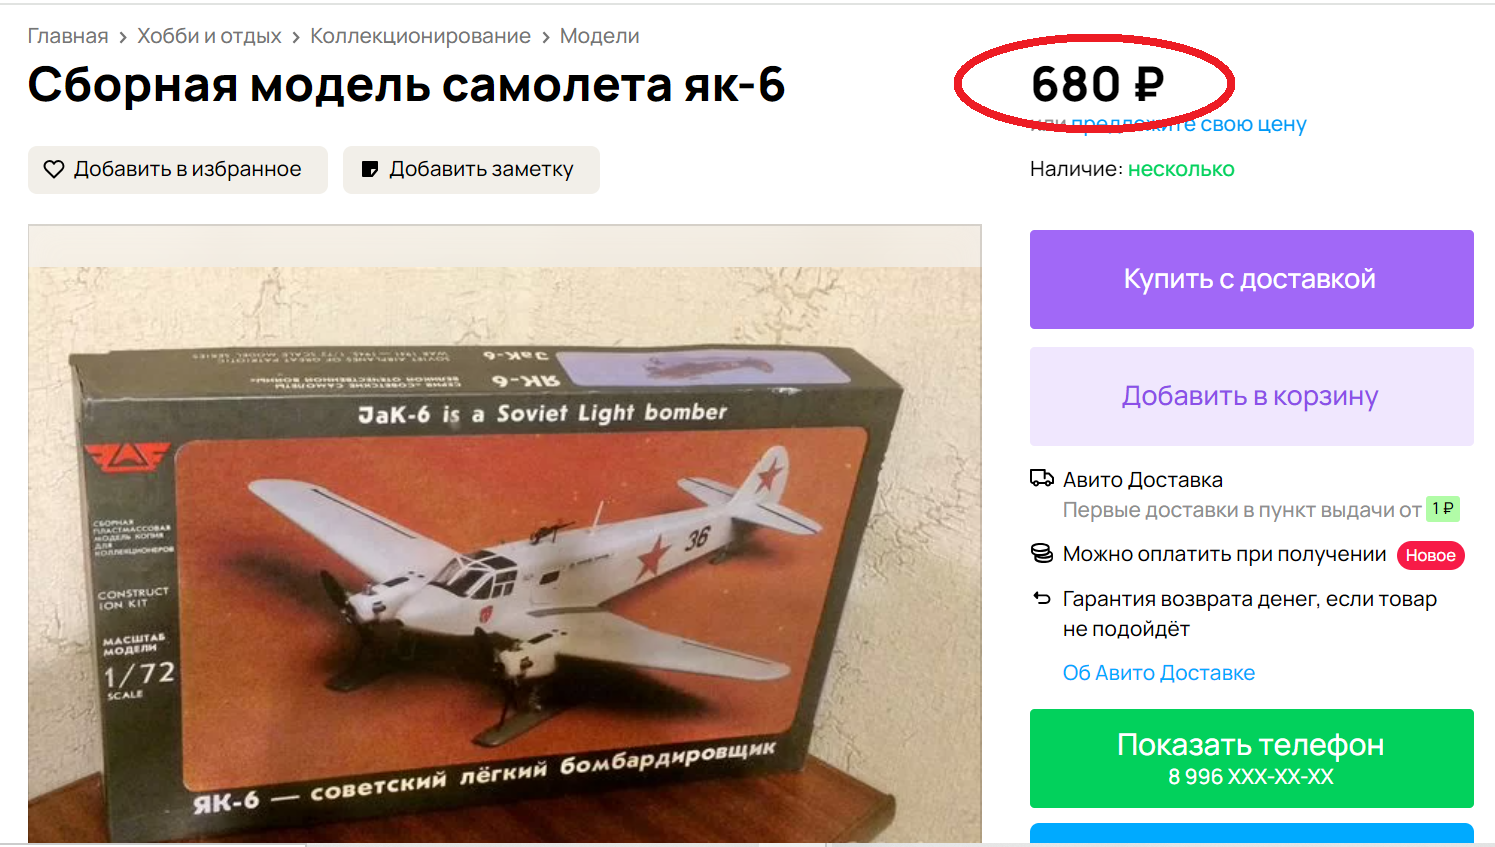The image size is (1495, 847).
Task: Reveal number with Показать телефон button
Action: point(1252,758)
